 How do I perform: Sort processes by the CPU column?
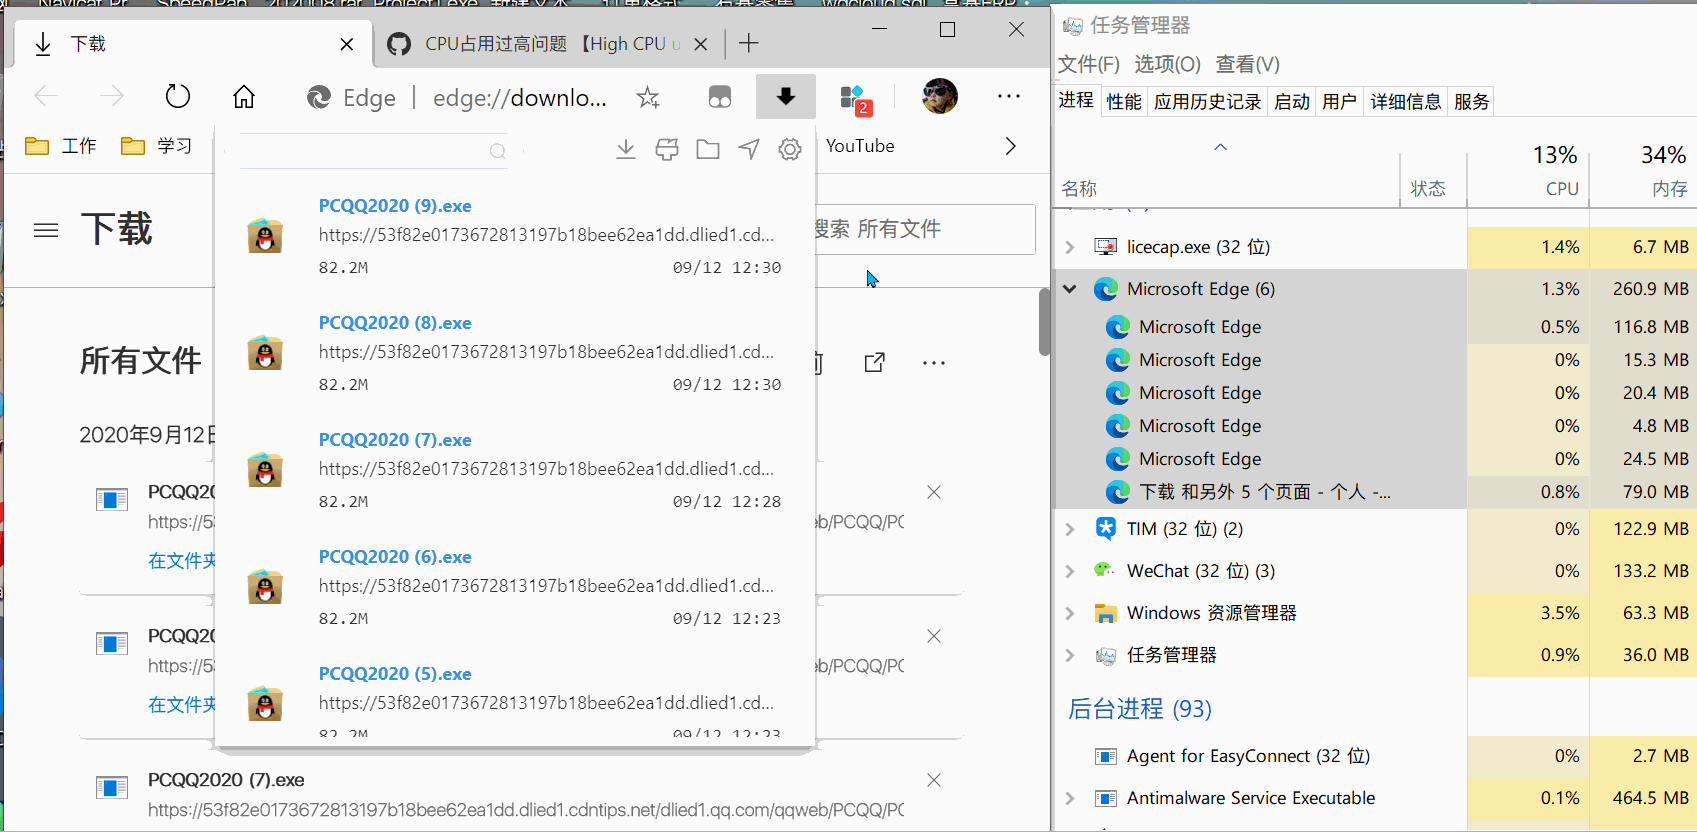coord(1528,170)
